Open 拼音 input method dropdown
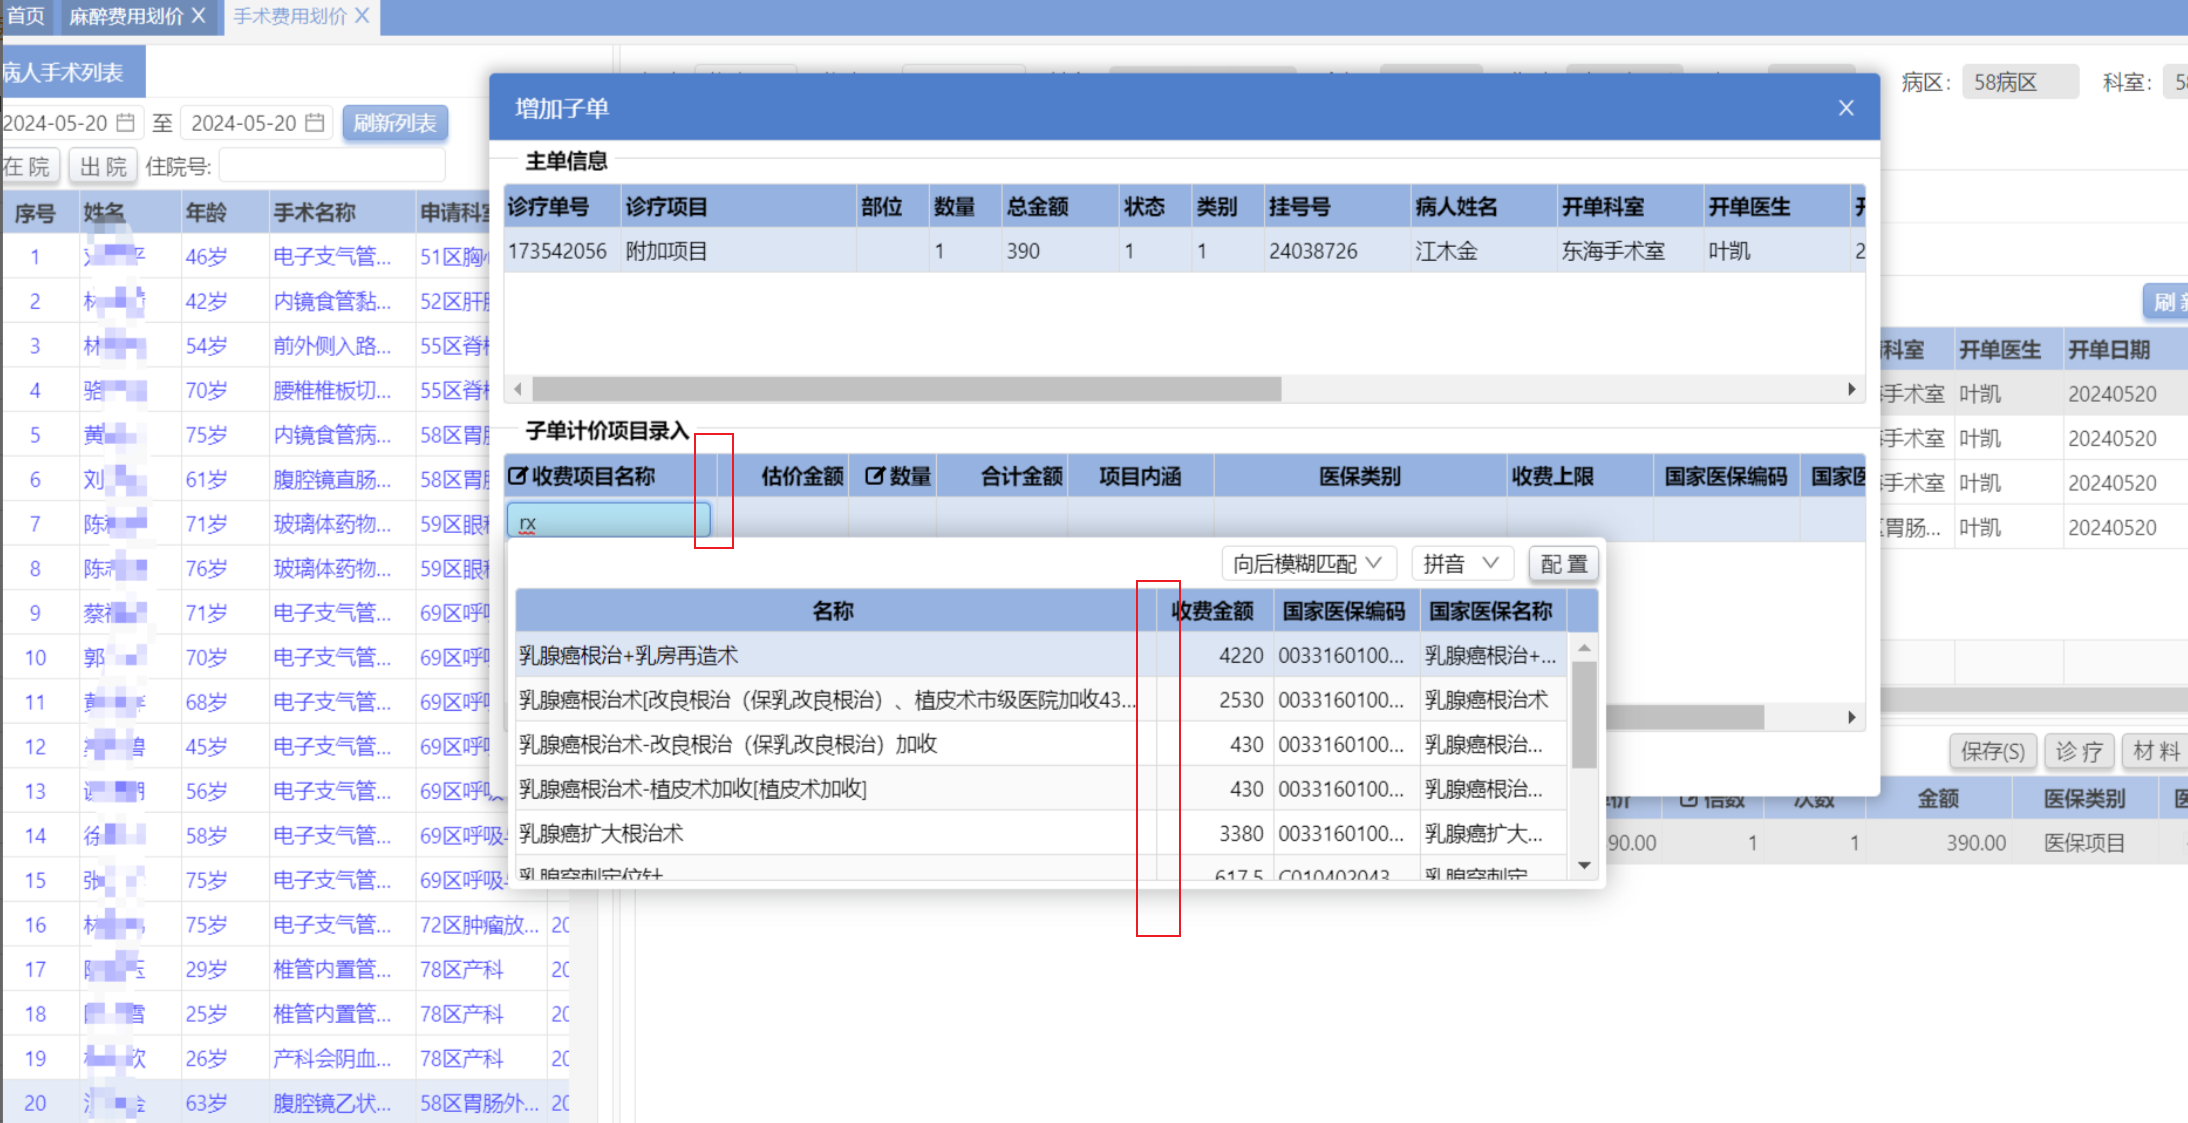The image size is (2188, 1123). tap(1461, 564)
